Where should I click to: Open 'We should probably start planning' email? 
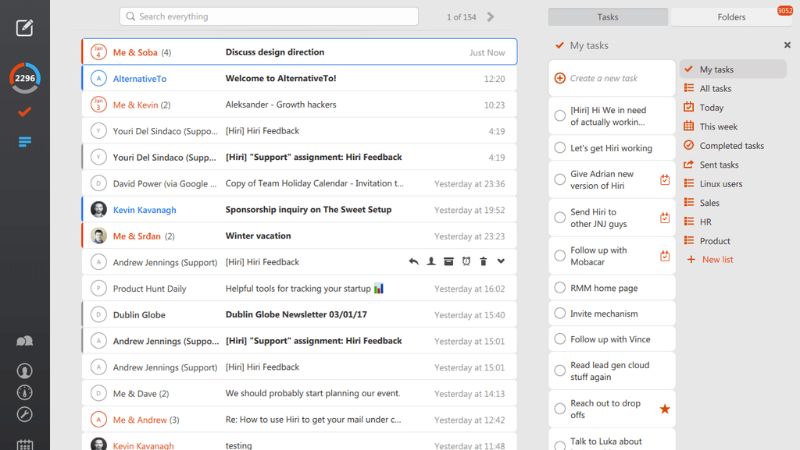click(x=299, y=393)
